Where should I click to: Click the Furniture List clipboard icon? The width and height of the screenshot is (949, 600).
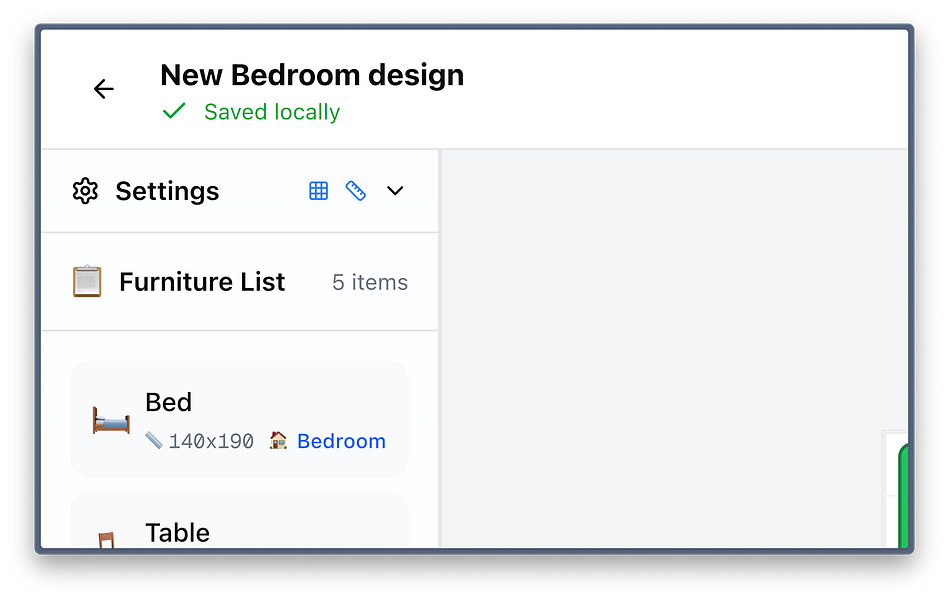tap(87, 282)
